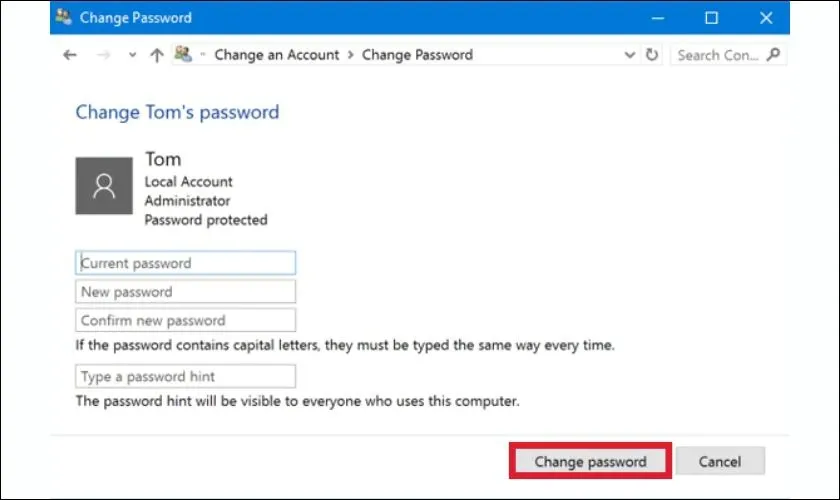840x500 pixels.
Task: Select "Change Password" breadcrumb item
Action: click(x=417, y=55)
